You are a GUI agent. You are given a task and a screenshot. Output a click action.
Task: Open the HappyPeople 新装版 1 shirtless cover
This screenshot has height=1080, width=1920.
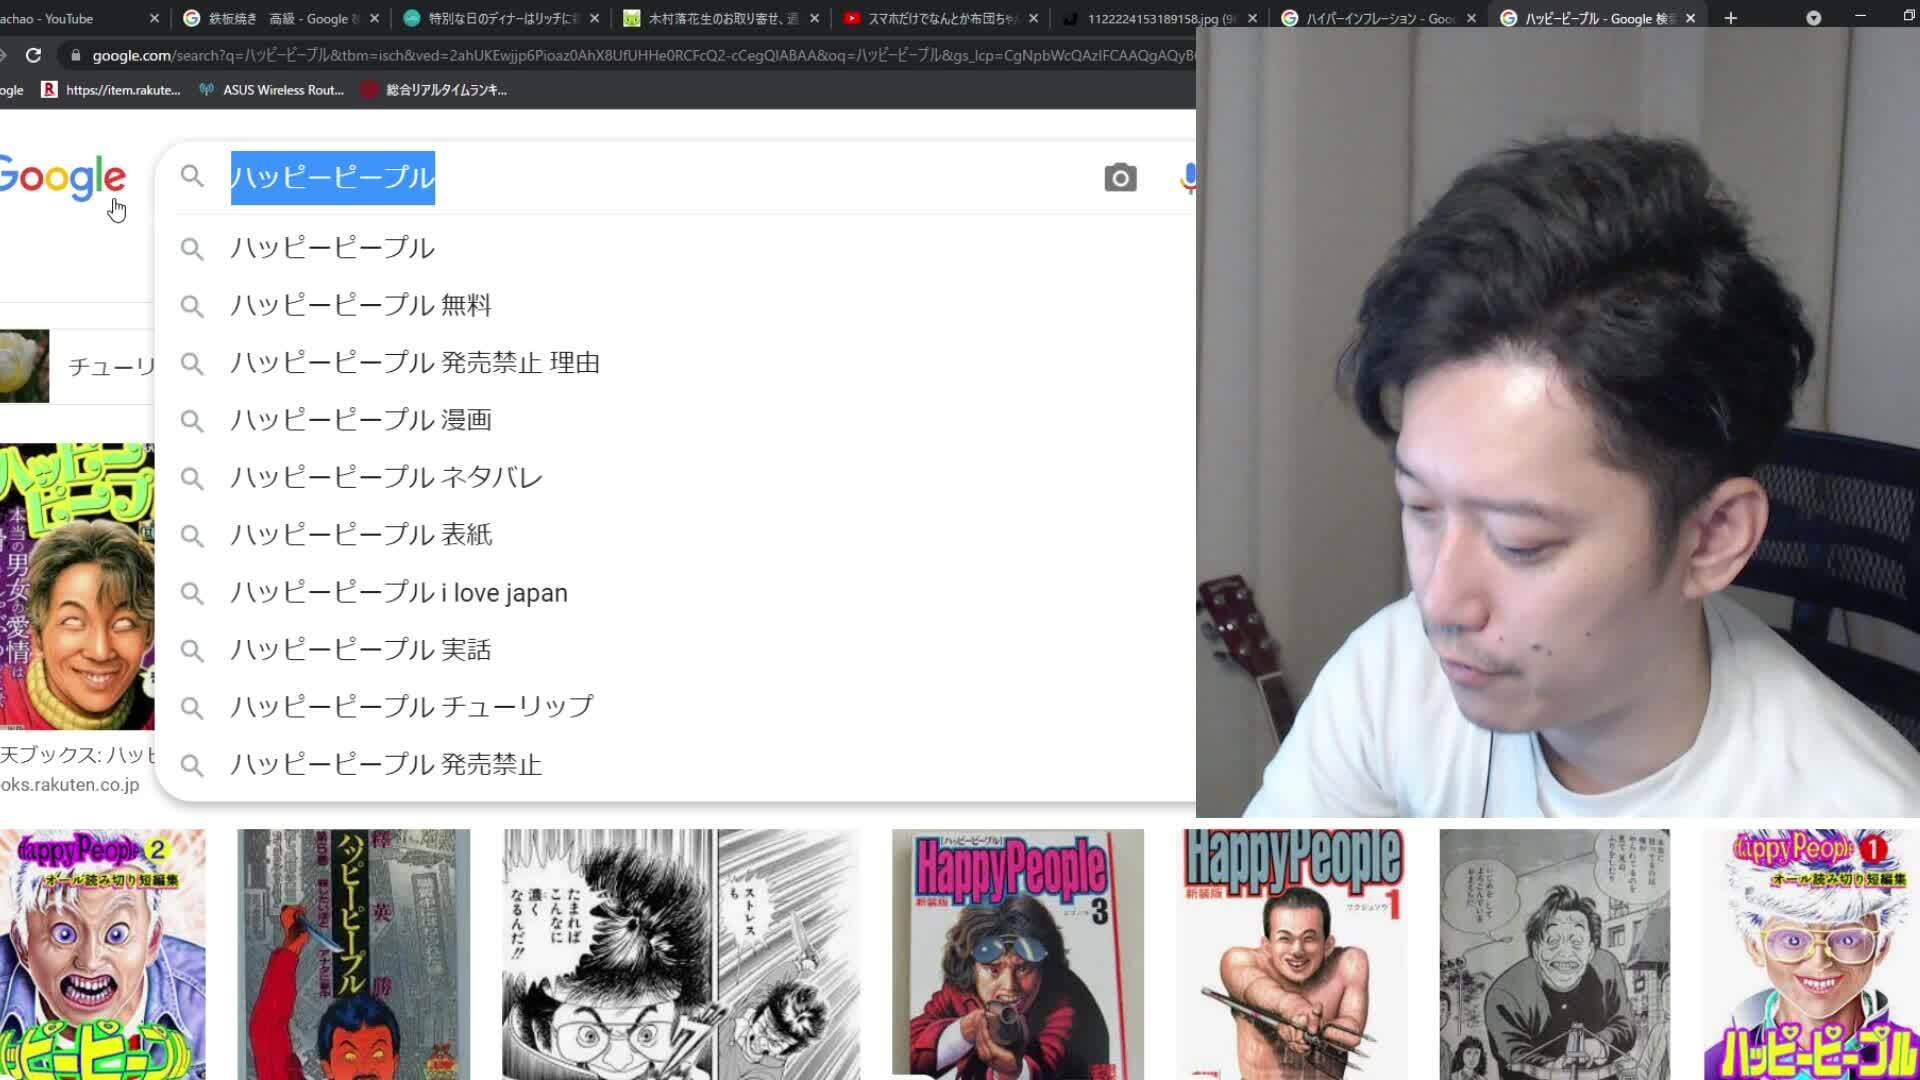point(1292,954)
